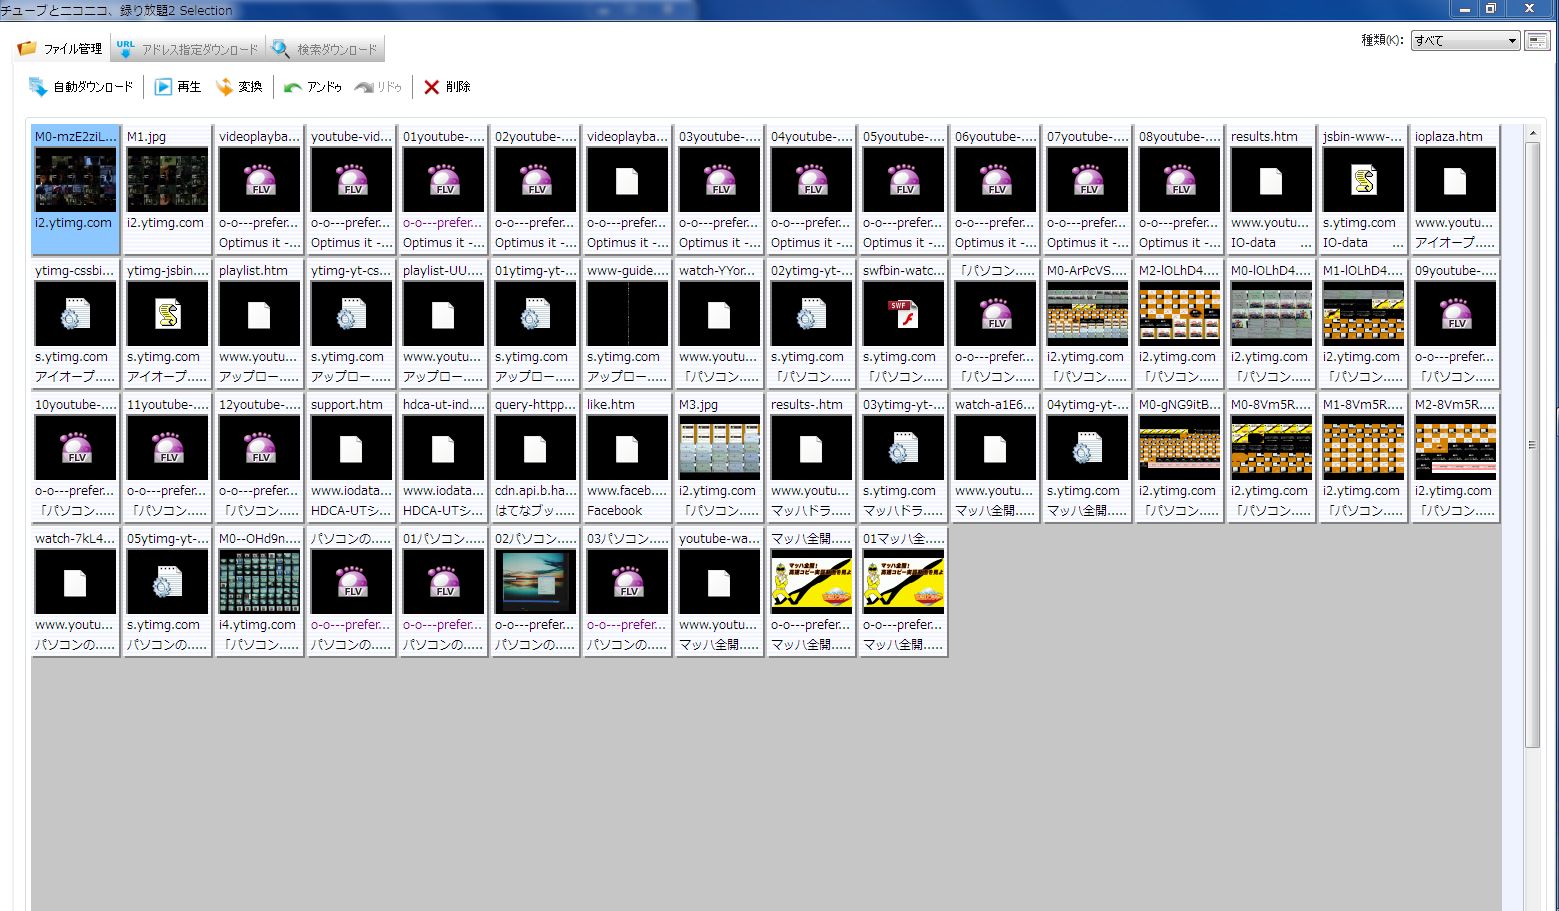Click the 自動ダウンロード toolbar button
Screen dimensions: 1559x911
(x=81, y=87)
